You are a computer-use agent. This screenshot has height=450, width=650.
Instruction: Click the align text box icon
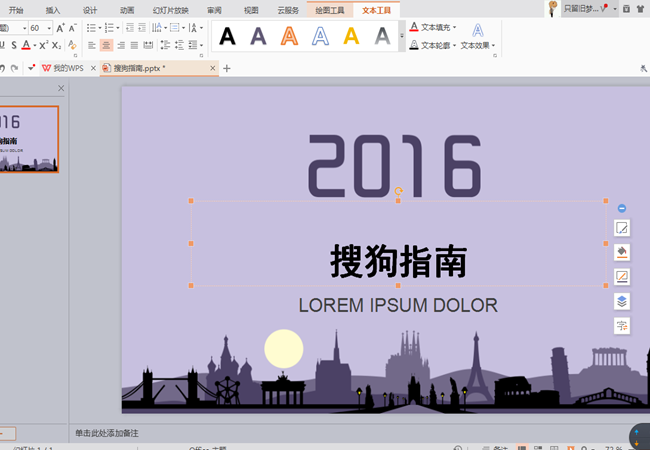click(x=175, y=28)
